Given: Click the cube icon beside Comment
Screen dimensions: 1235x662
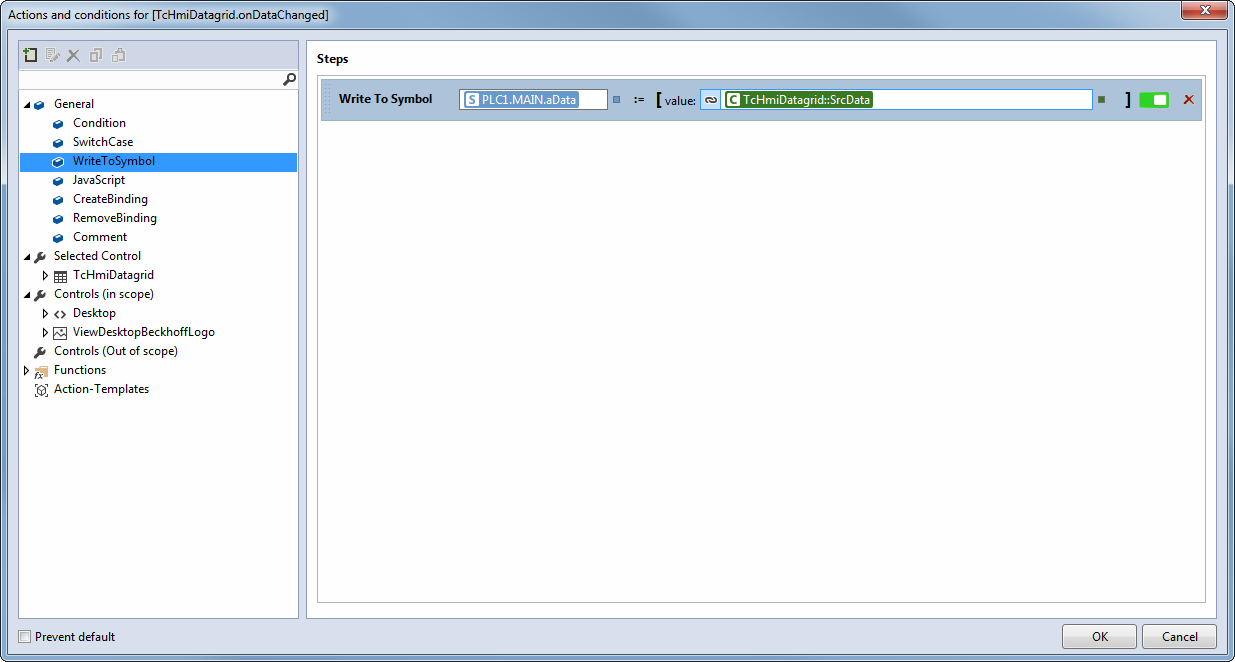Looking at the screenshot, I should (58, 237).
